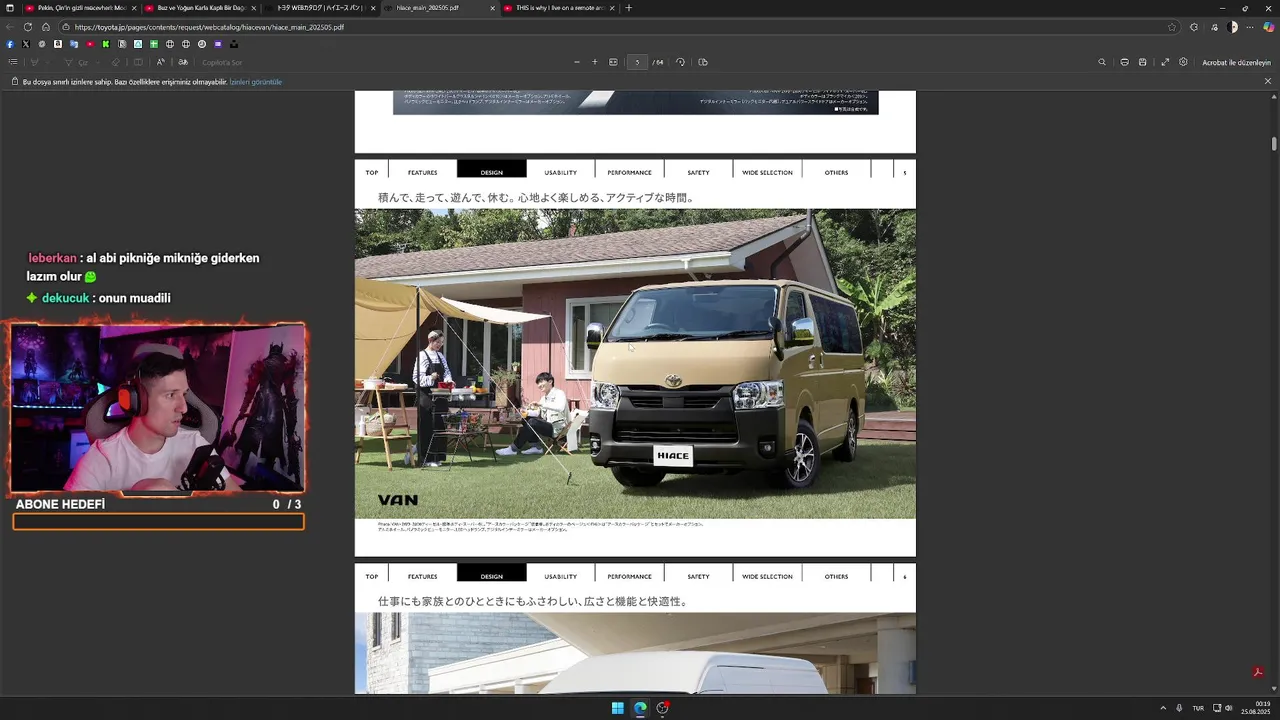Screen dimensions: 1280x720
Task: Zoom out the PDF with minus icon
Action: pyautogui.click(x=576, y=62)
